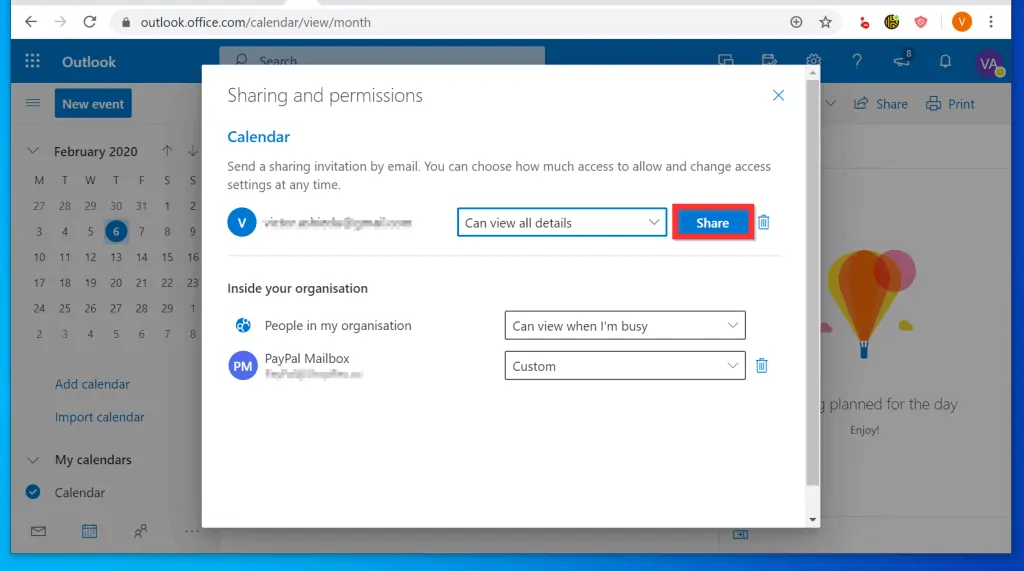Click the Import calendar link
This screenshot has width=1024, height=571.
tap(99, 417)
